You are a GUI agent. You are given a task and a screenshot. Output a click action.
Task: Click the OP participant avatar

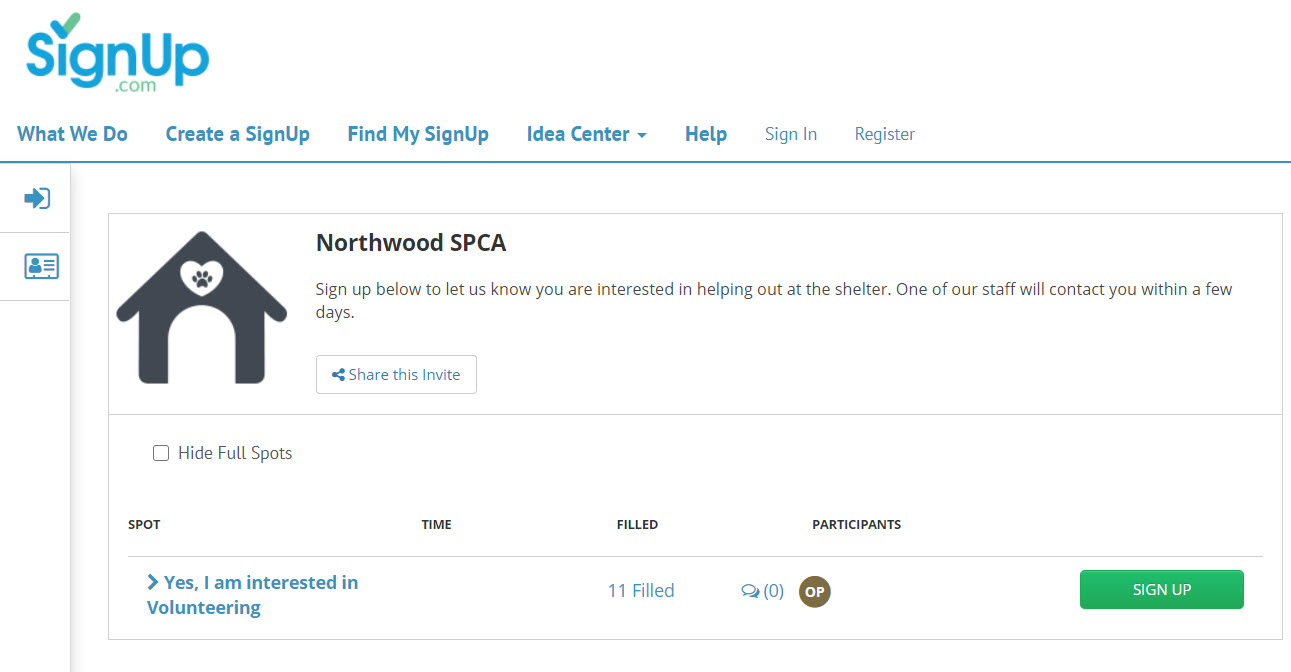(x=815, y=591)
